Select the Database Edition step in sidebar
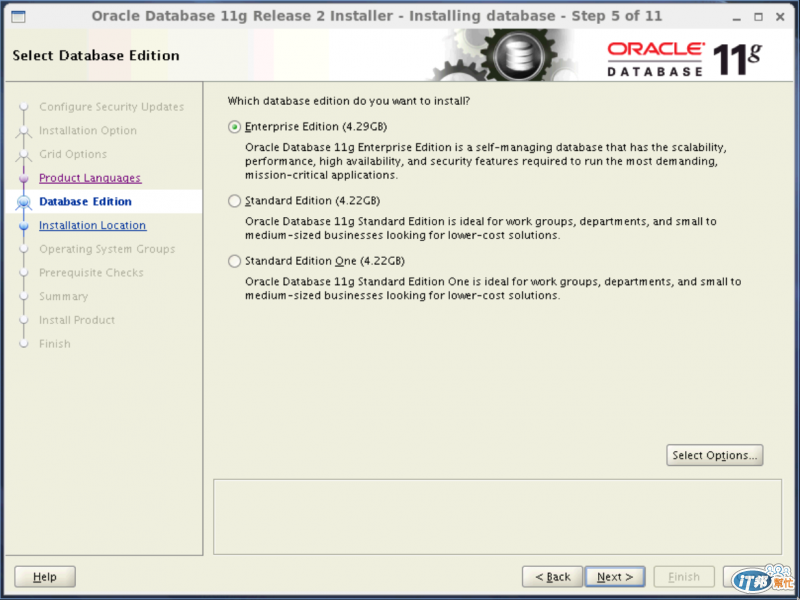Screen dimensions: 800x600 (x=85, y=202)
